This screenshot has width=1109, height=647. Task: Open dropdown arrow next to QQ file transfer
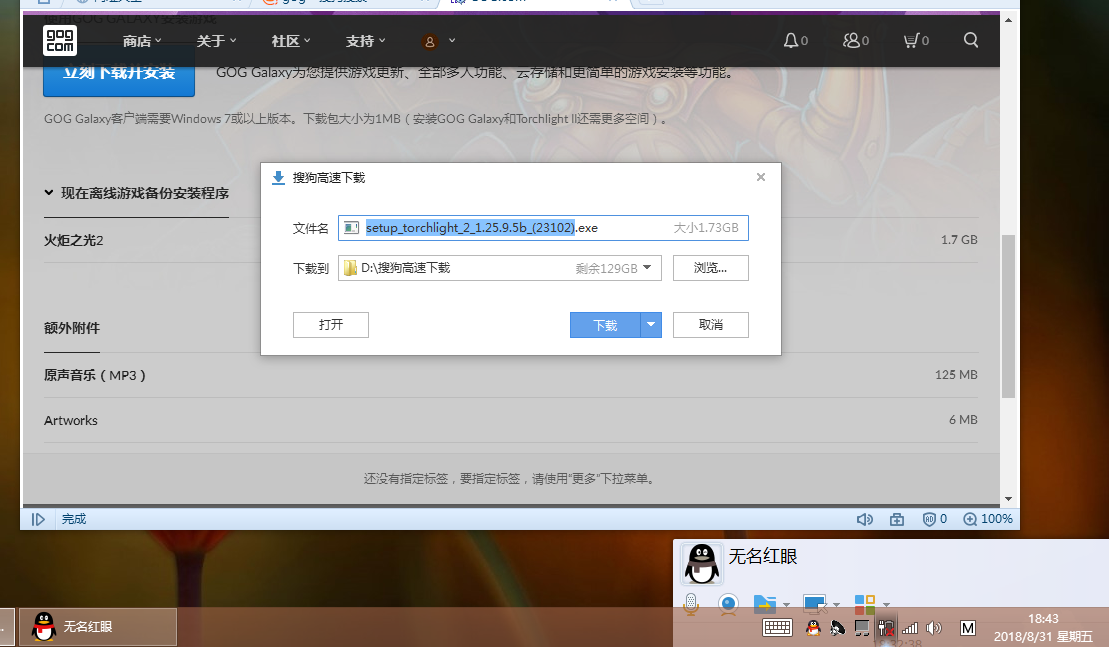point(786,605)
